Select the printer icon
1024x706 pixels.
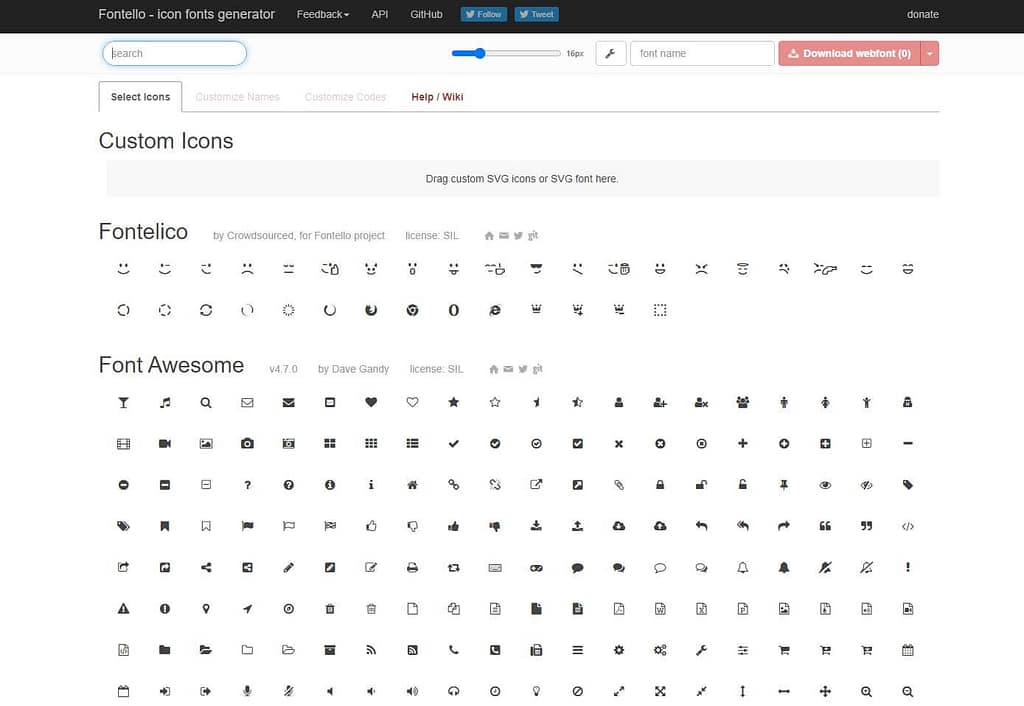(x=412, y=567)
